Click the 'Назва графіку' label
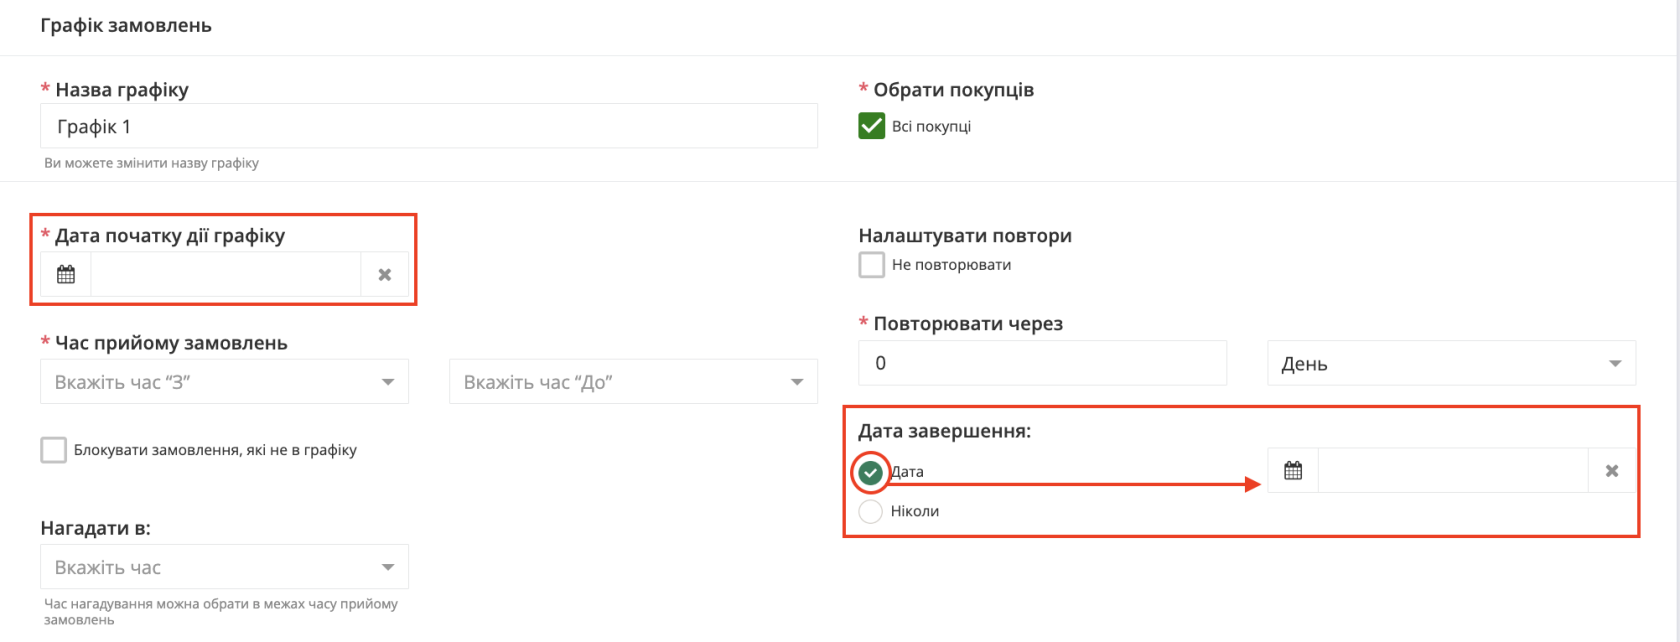This screenshot has height=642, width=1680. pyautogui.click(x=122, y=89)
